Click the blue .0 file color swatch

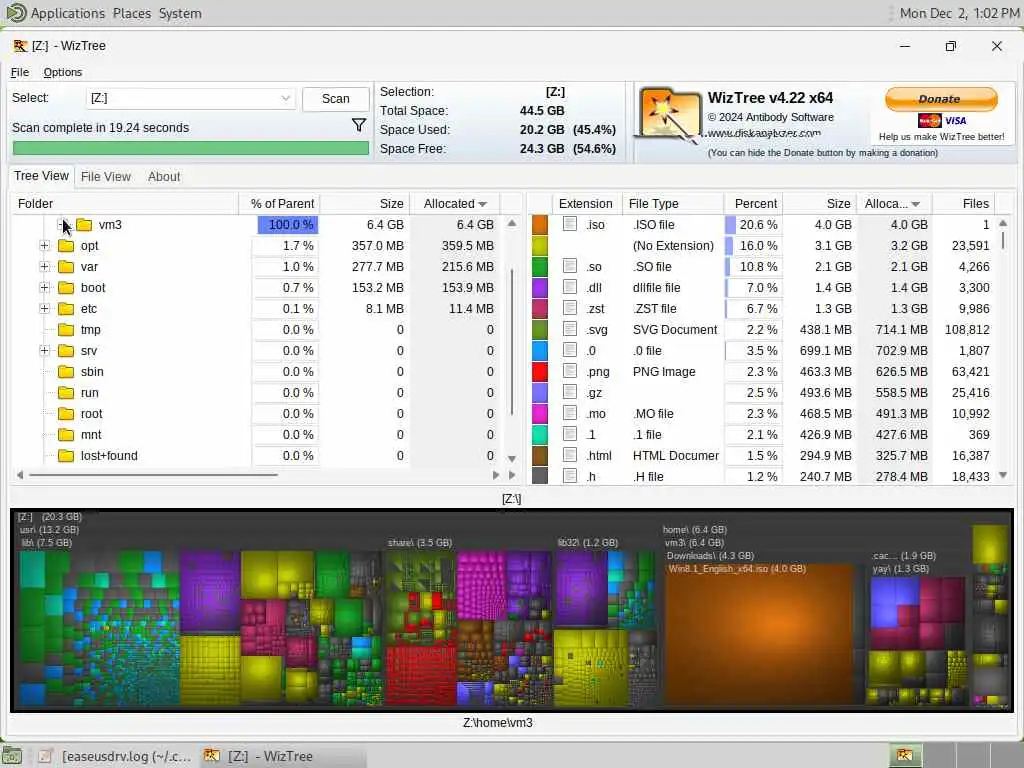(x=540, y=351)
